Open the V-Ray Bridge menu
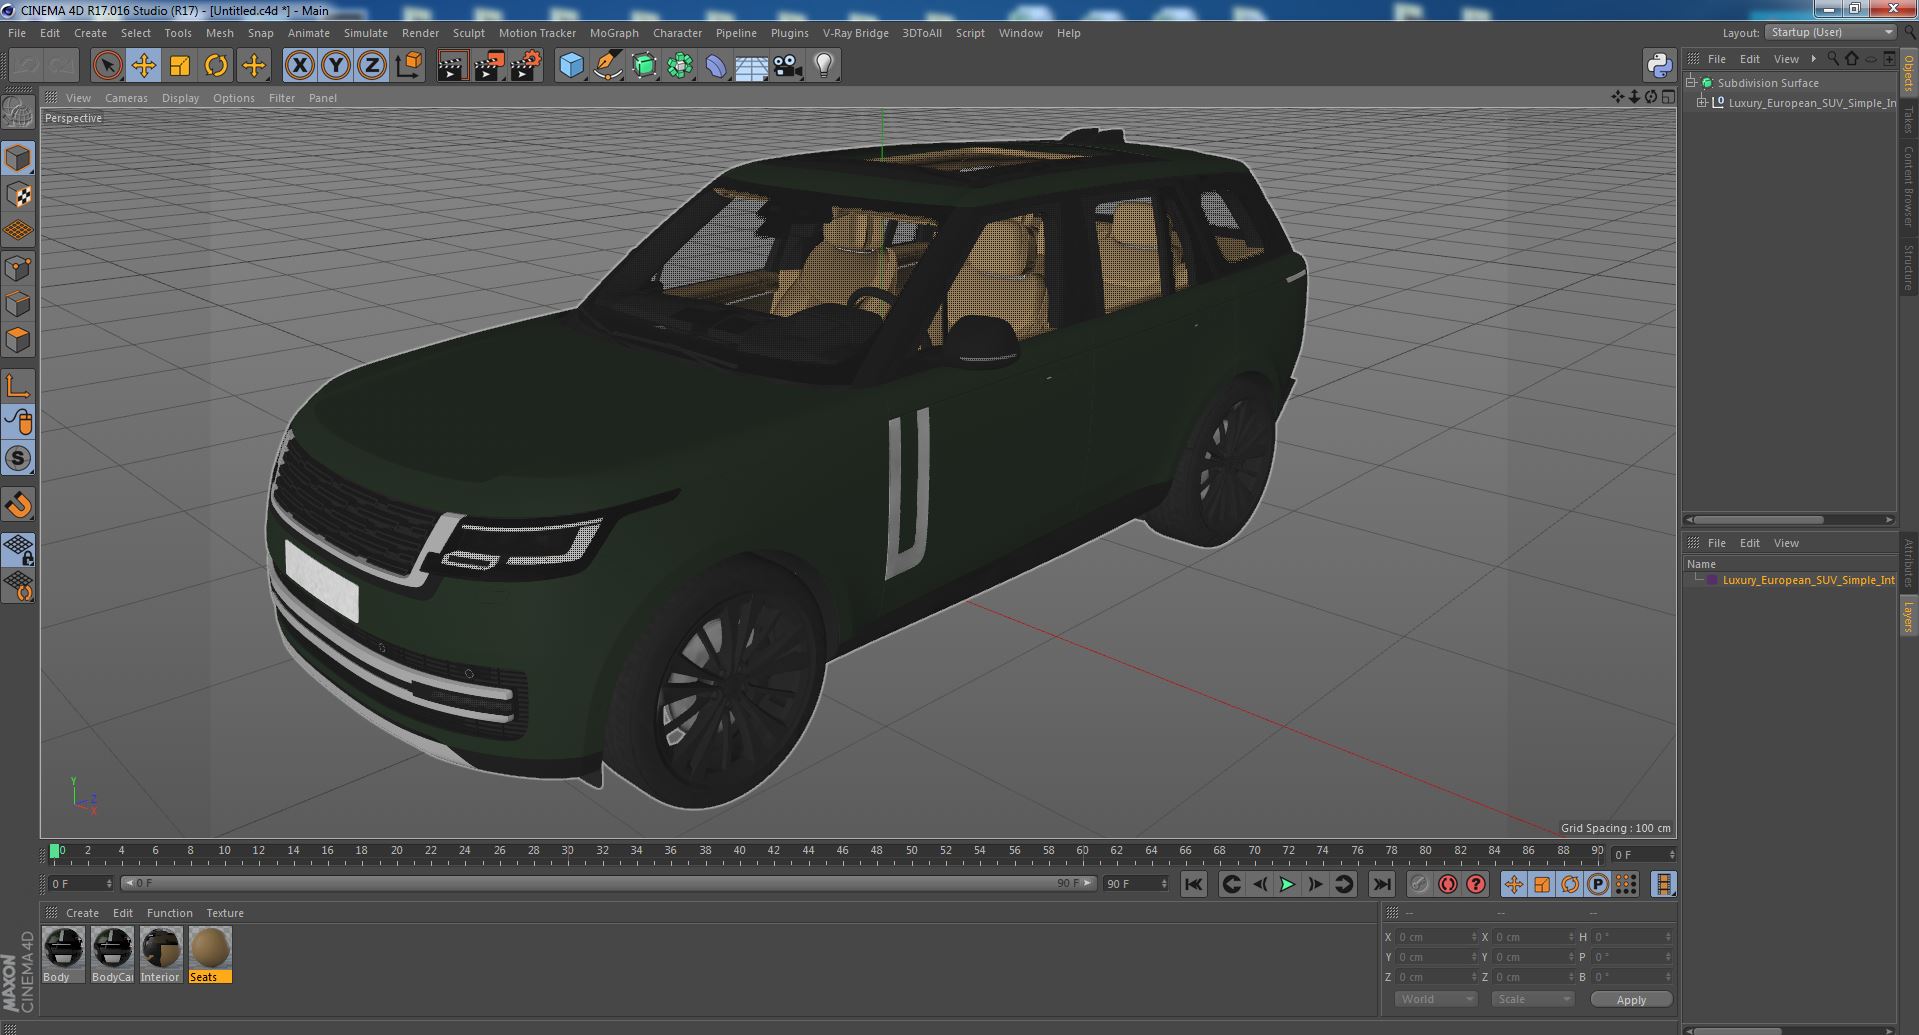1919x1035 pixels. (x=856, y=33)
